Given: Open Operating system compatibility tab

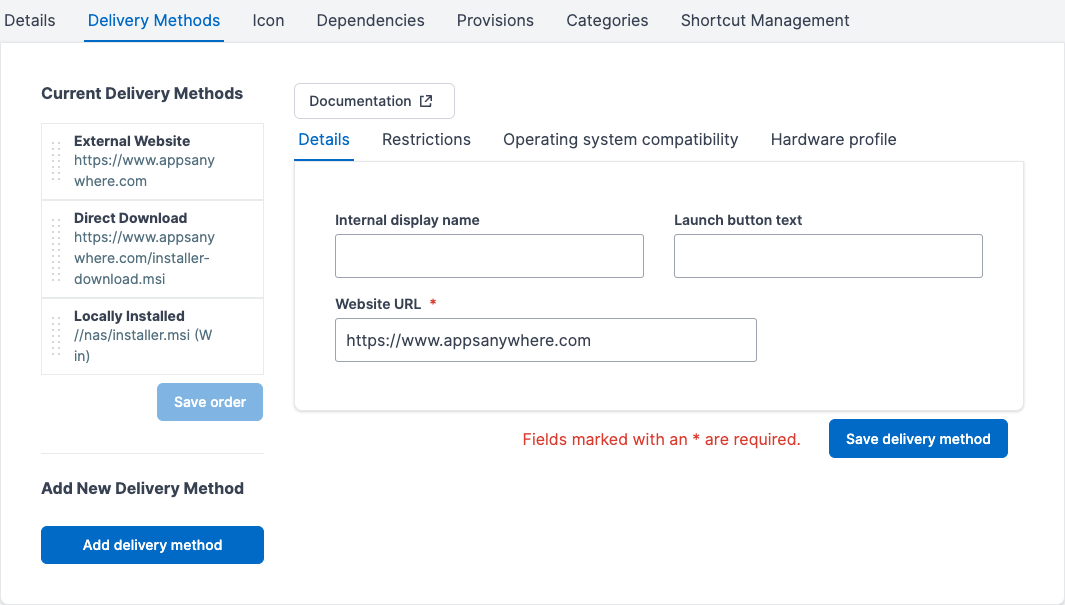Looking at the screenshot, I should (620, 140).
